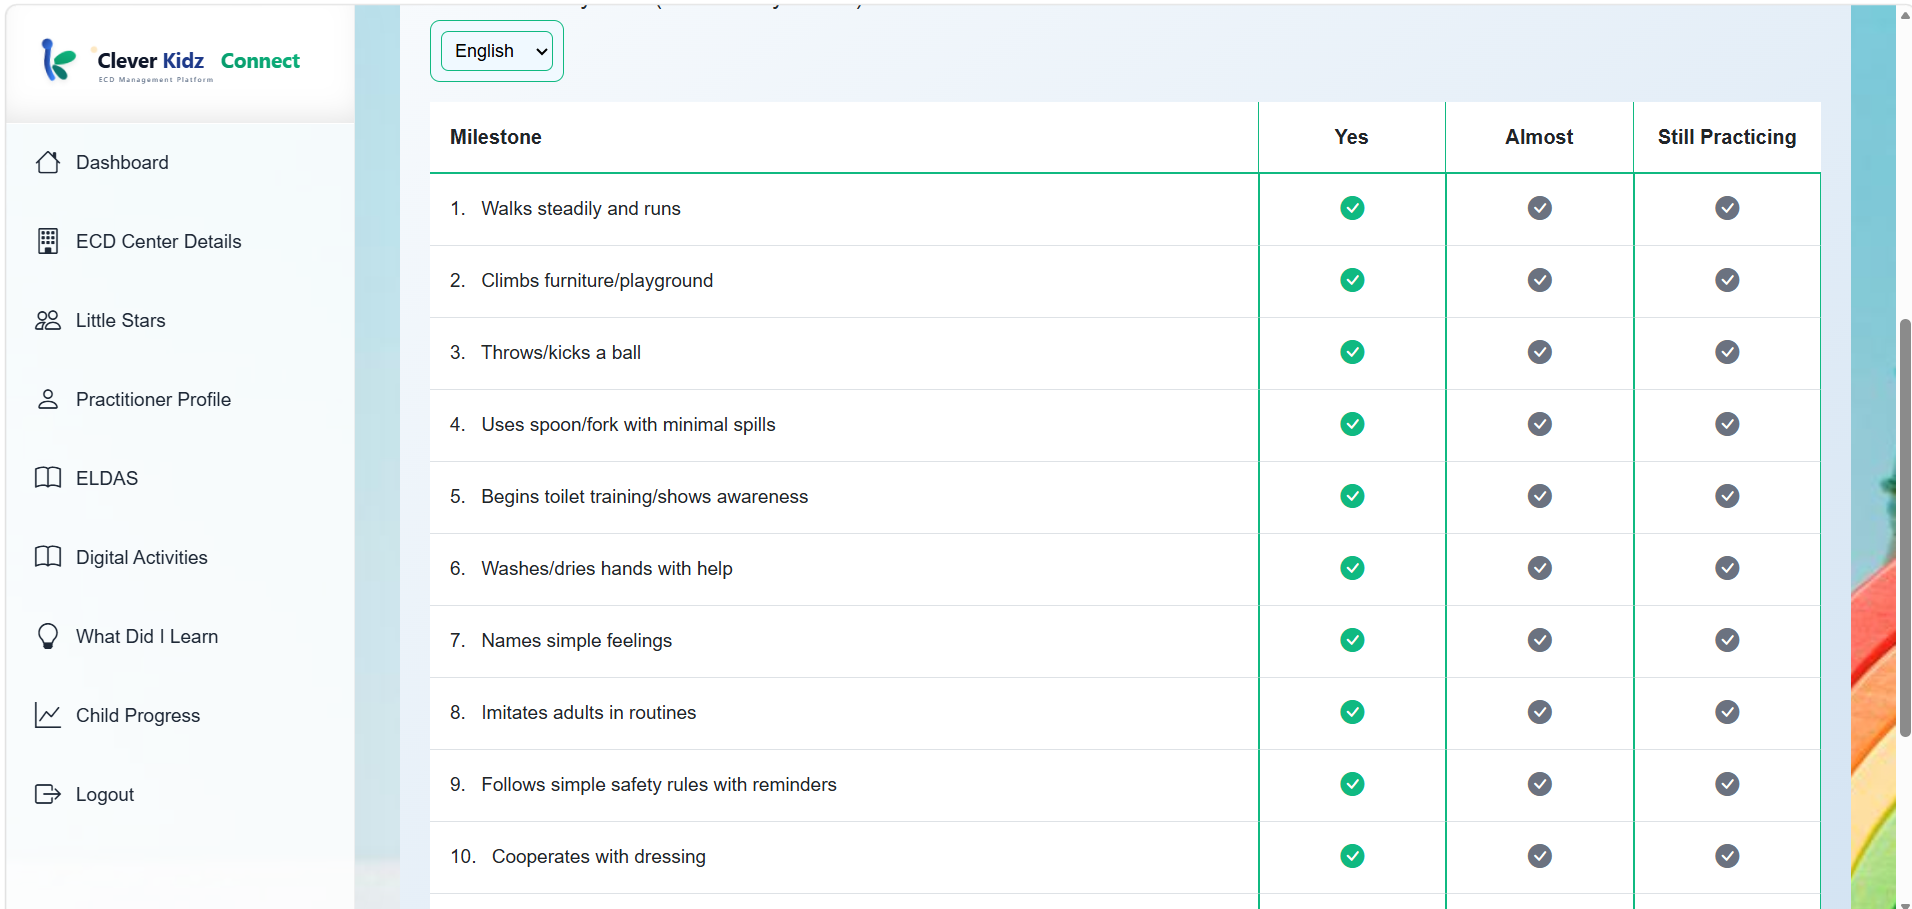Mark Still Practicing for Climbs furniture/playground

pos(1727,280)
